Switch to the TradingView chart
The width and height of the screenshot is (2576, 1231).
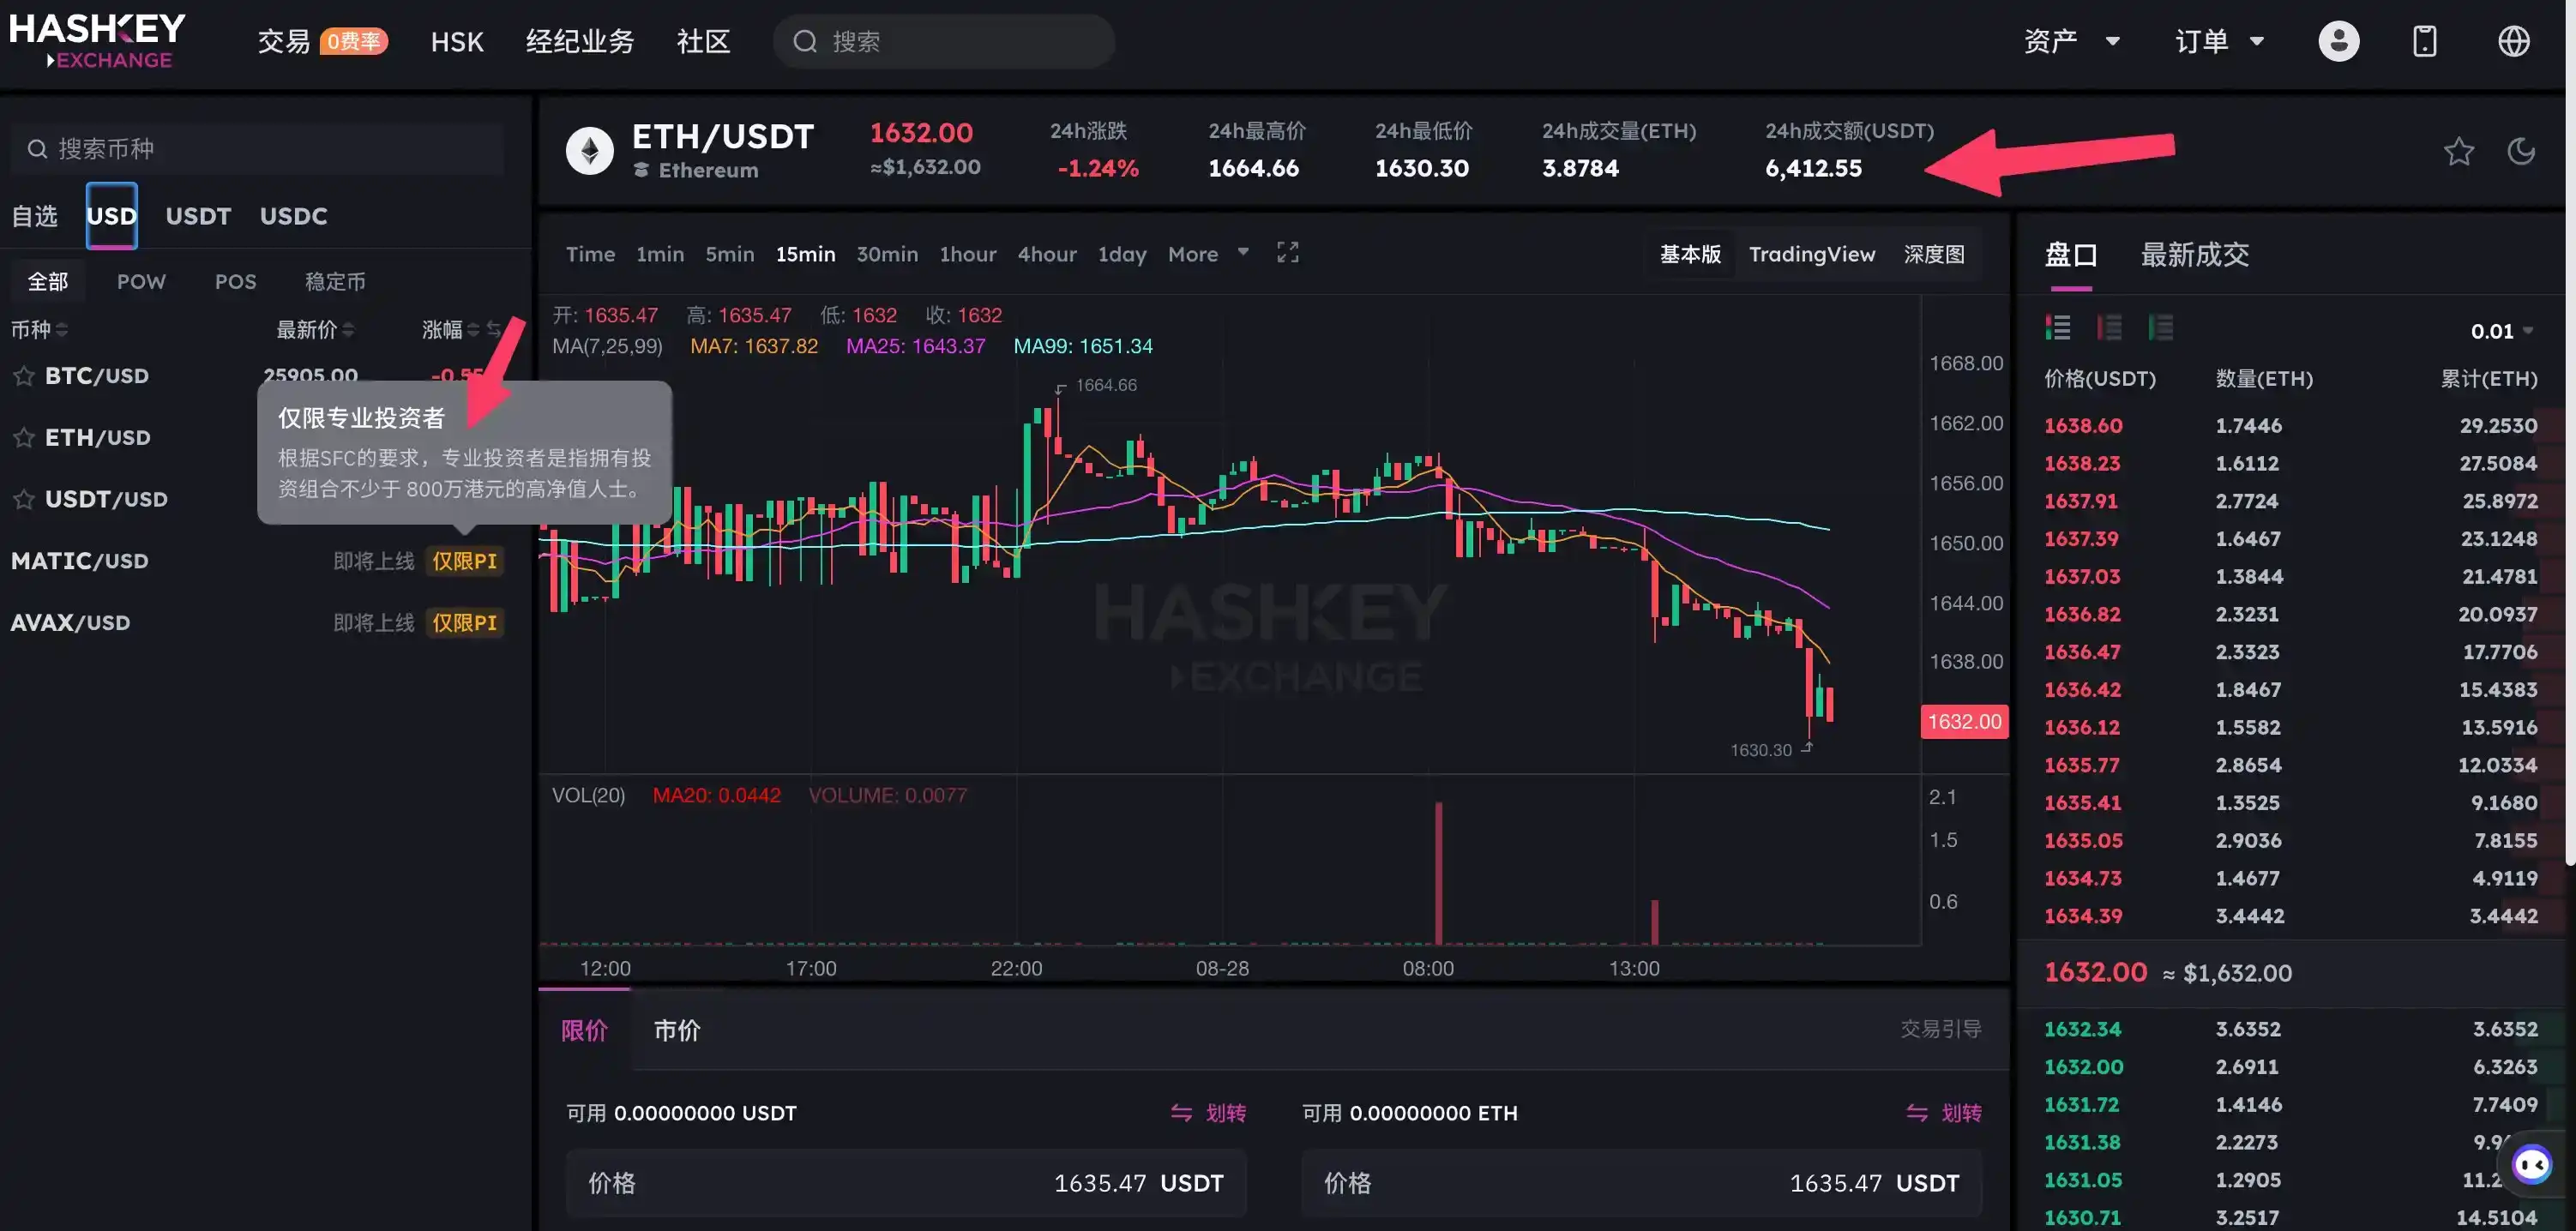[x=1812, y=254]
